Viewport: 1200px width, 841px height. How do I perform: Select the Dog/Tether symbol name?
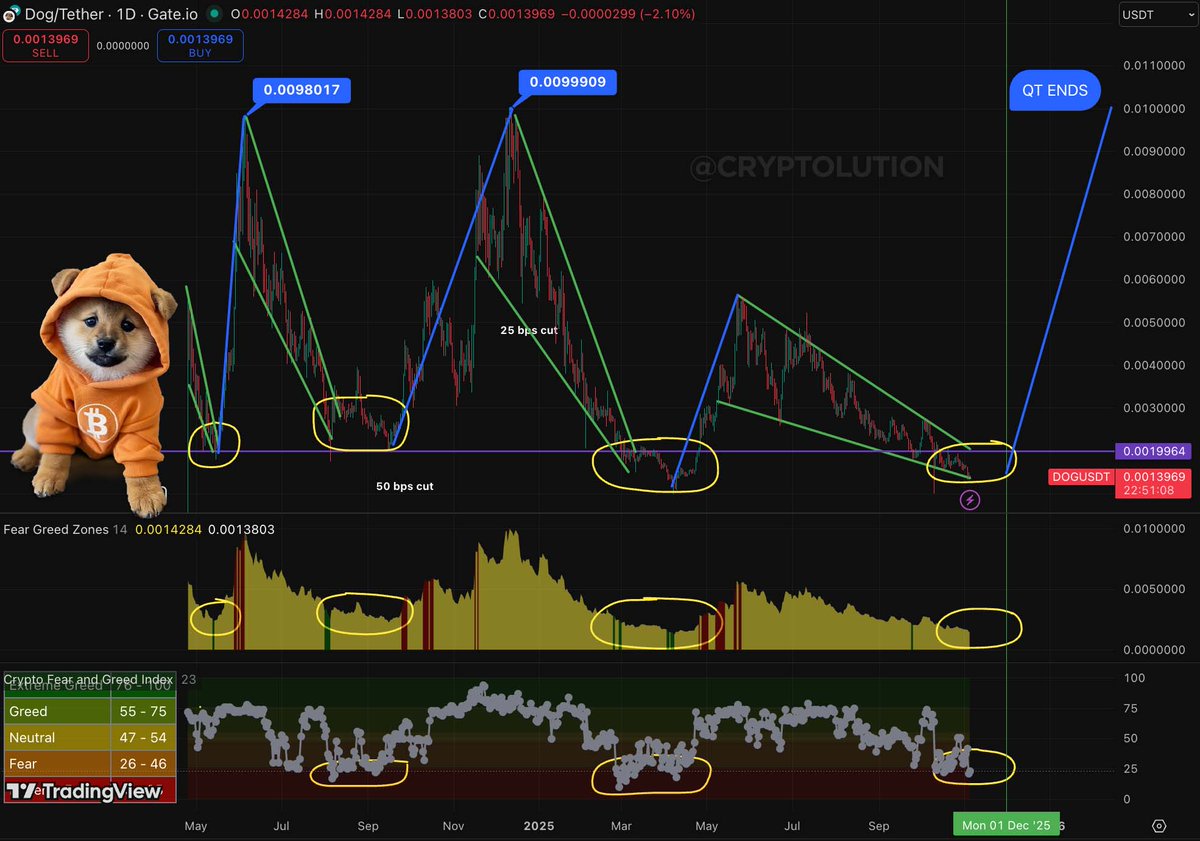tap(62, 14)
